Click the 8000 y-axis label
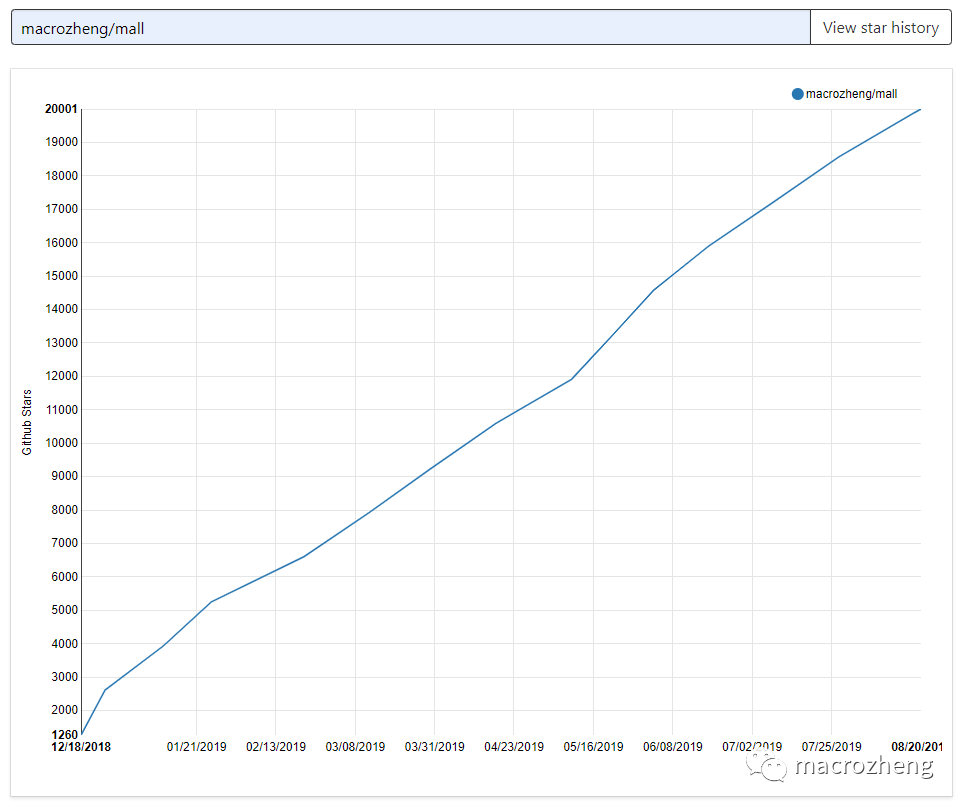 pos(64,510)
